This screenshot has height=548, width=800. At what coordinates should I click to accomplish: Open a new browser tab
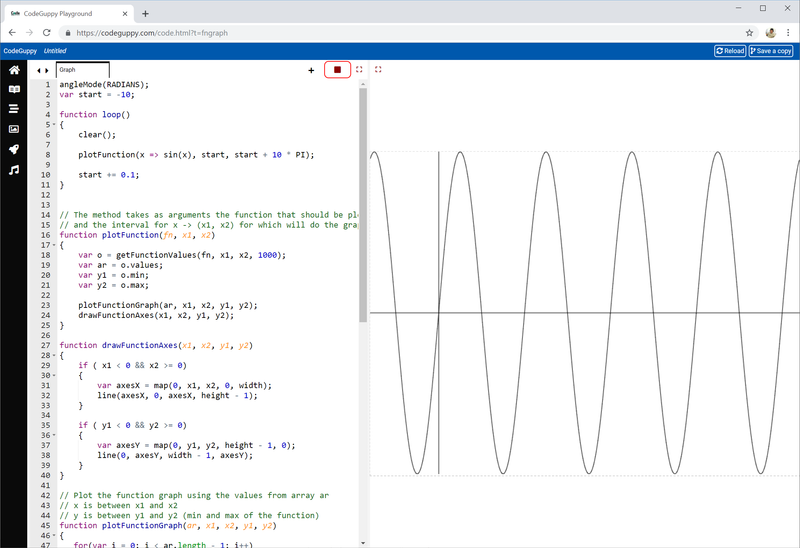tap(145, 14)
